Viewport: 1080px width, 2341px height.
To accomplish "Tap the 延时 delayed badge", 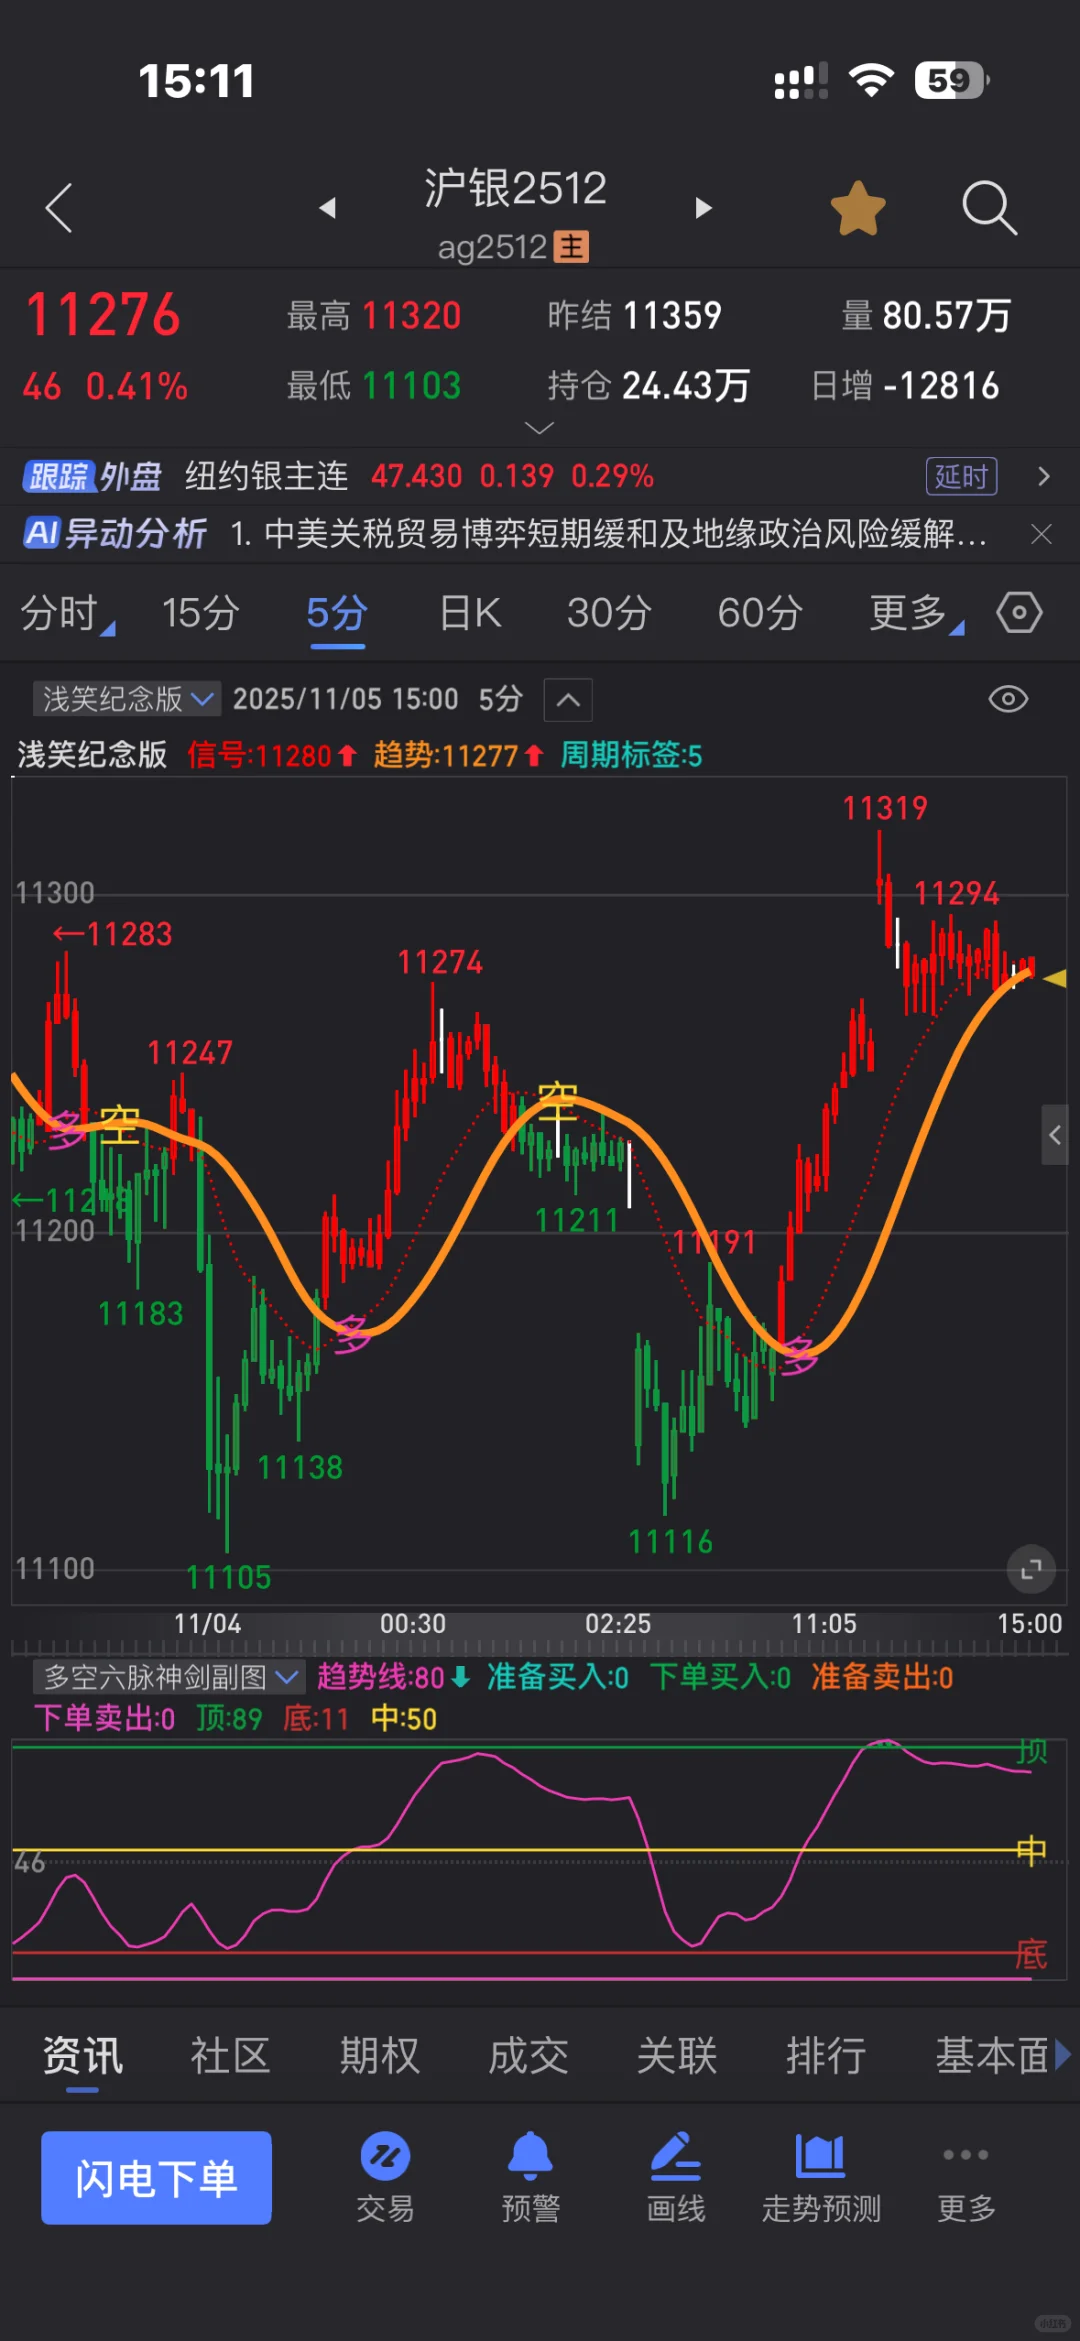I will (x=961, y=476).
